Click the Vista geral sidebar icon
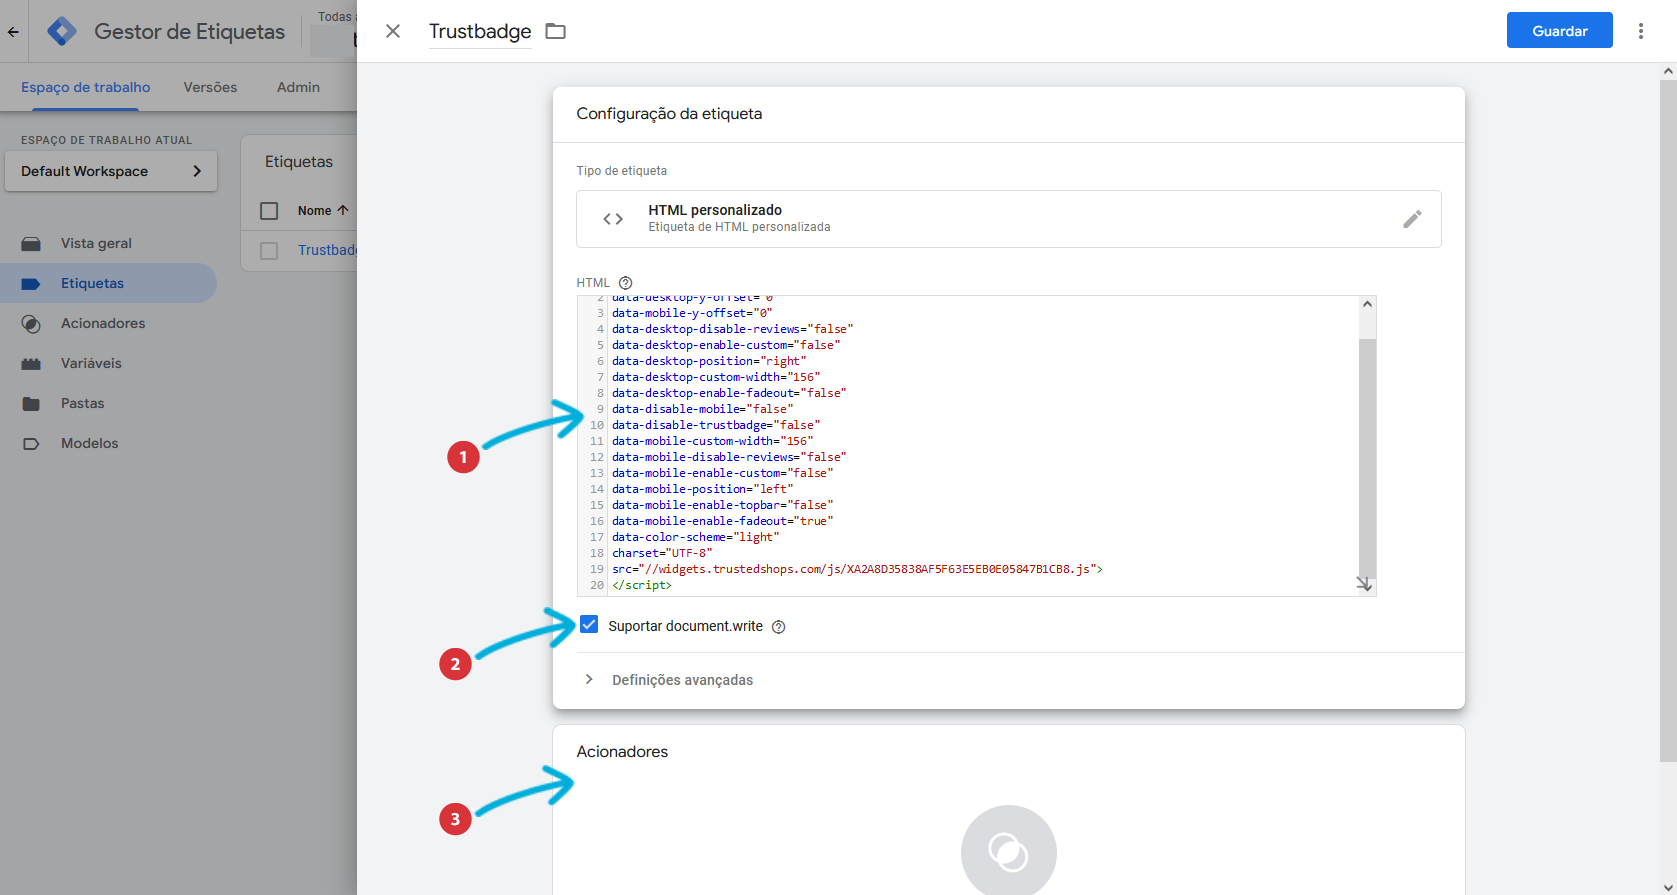Viewport: 1677px width, 895px height. click(31, 243)
